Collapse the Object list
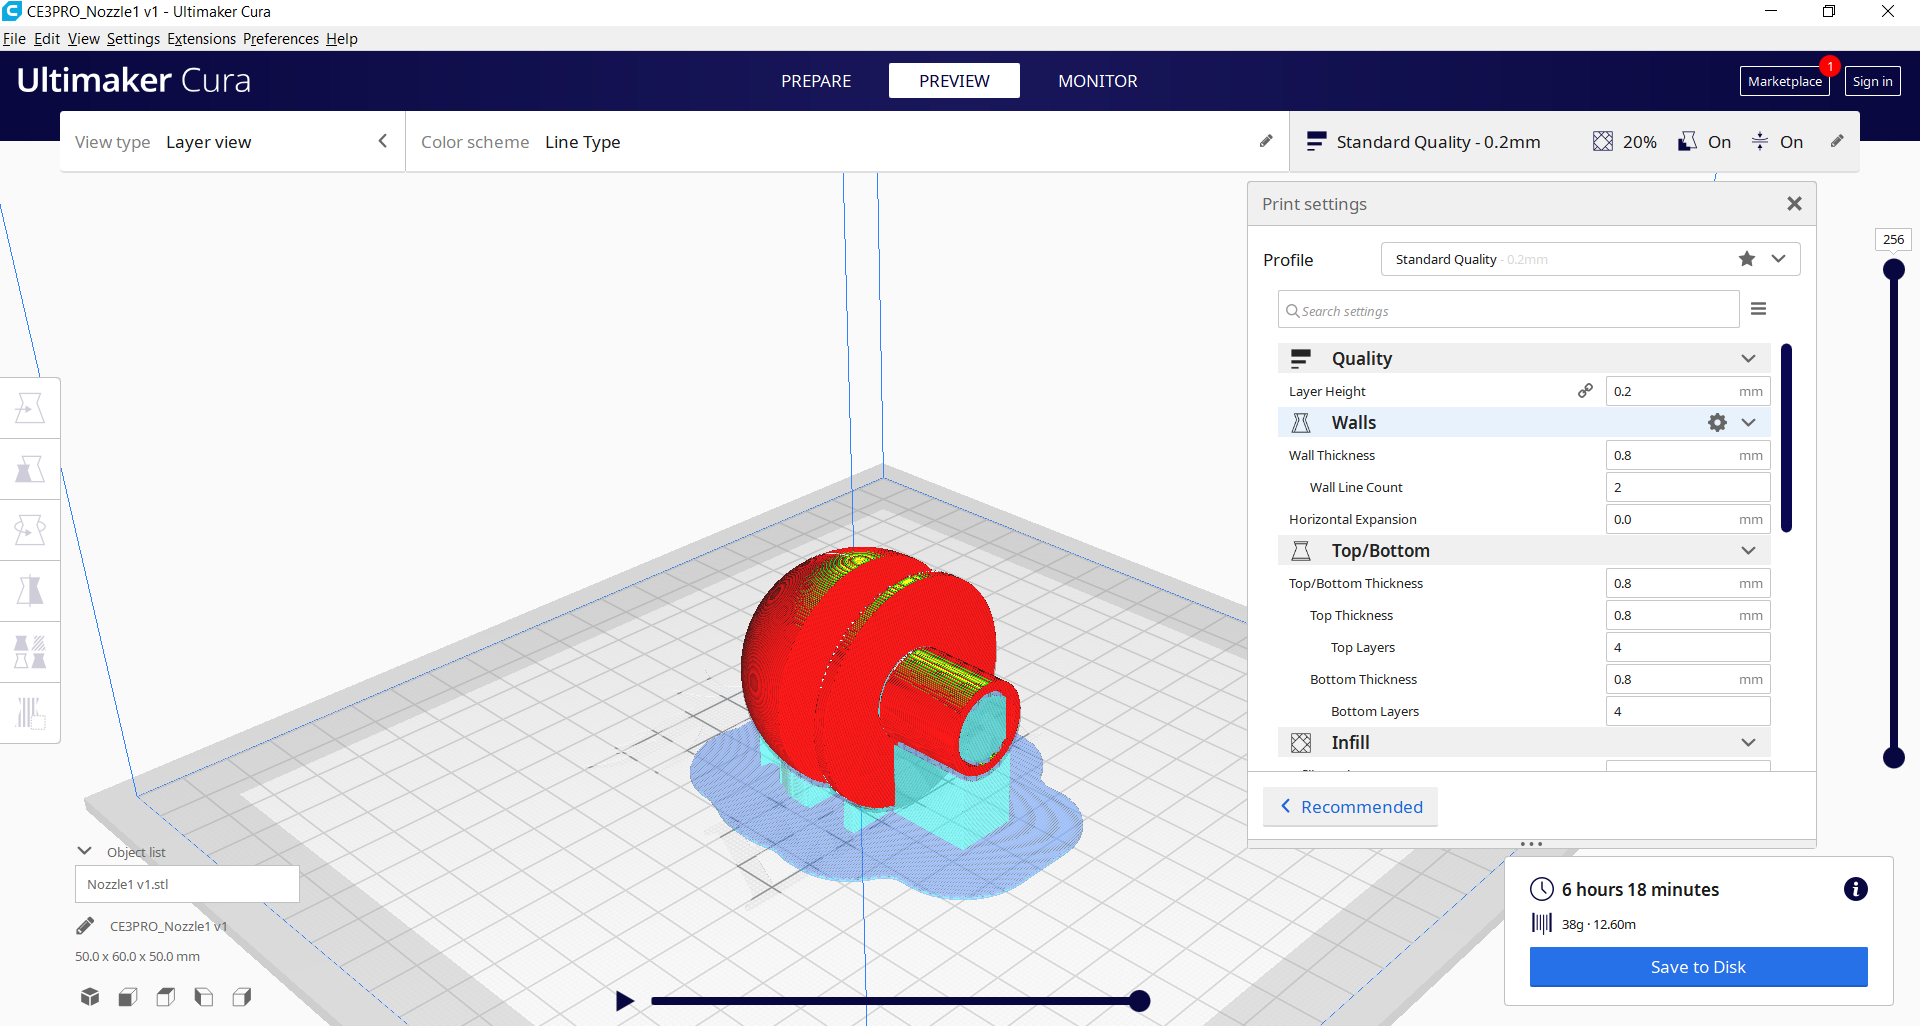 click(x=85, y=851)
